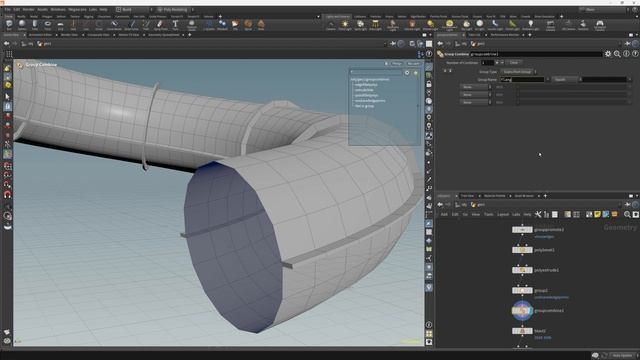Select the Grid shelf tool
Screen dimensions: 640x360
click(x=60, y=25)
